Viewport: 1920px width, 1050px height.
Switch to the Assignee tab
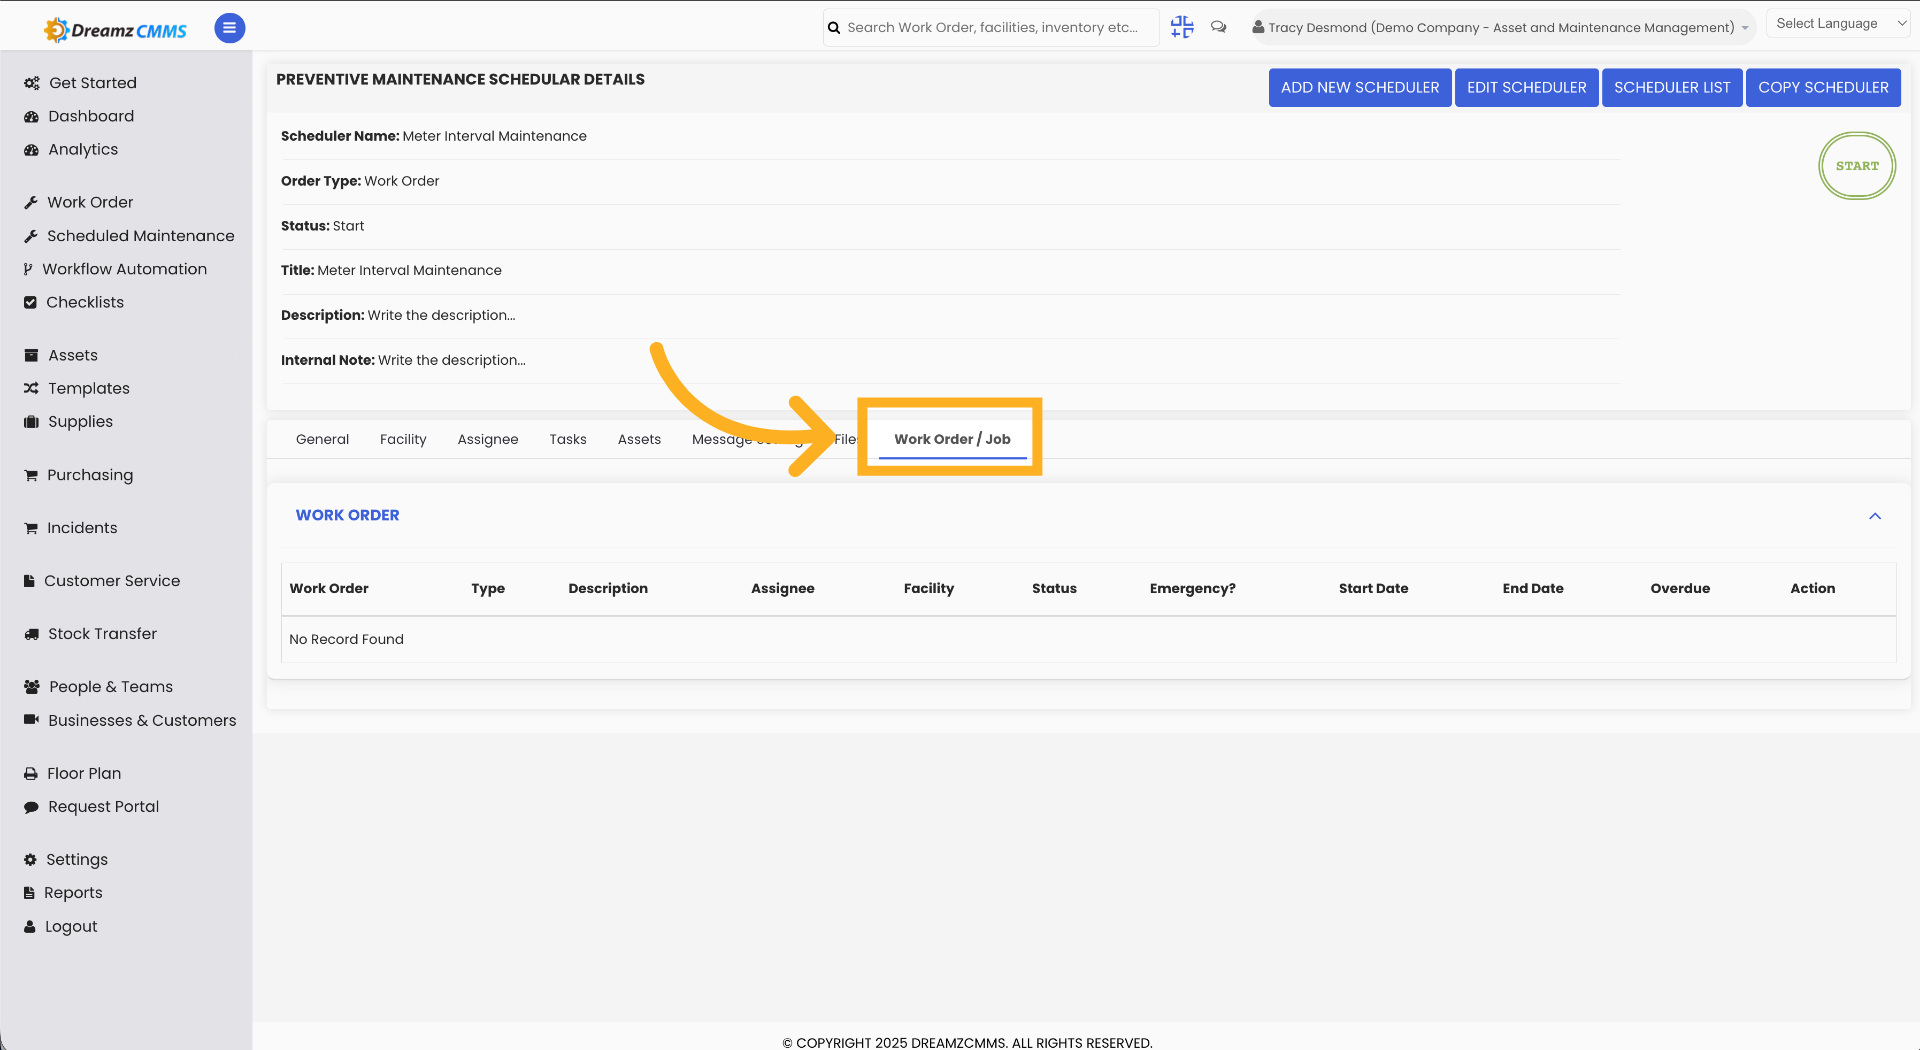488,439
